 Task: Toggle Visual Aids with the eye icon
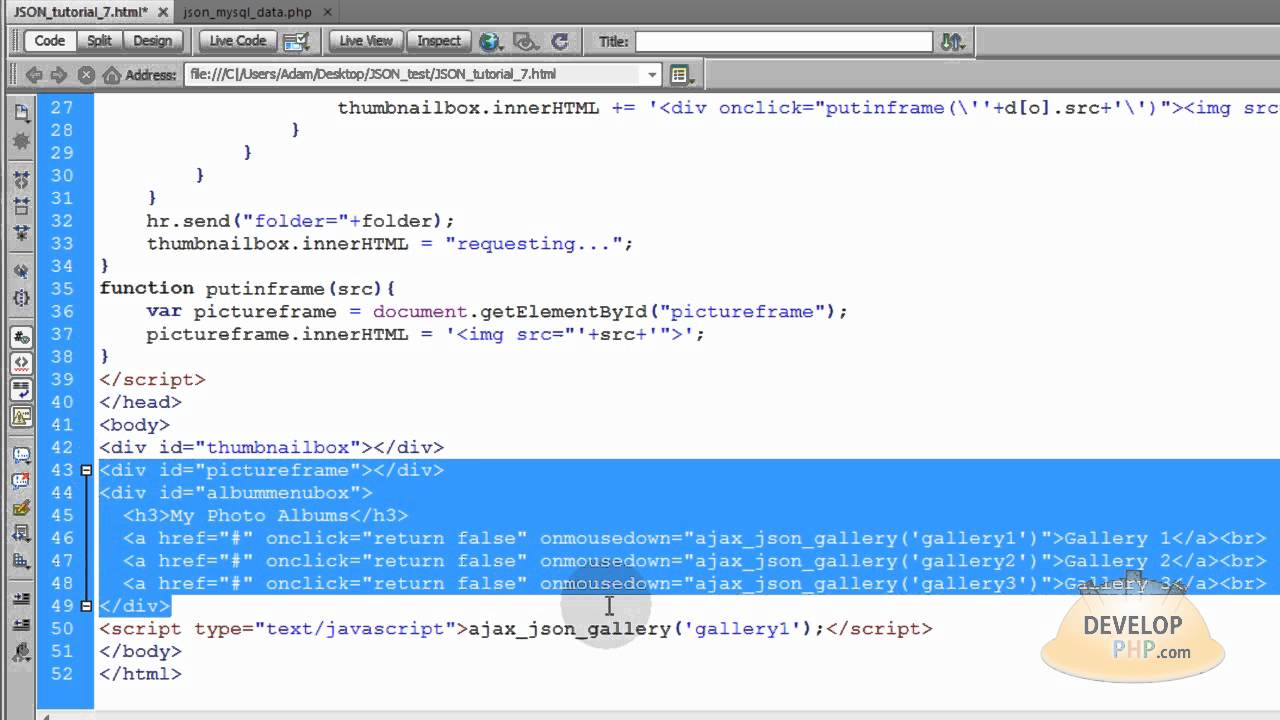click(x=524, y=41)
